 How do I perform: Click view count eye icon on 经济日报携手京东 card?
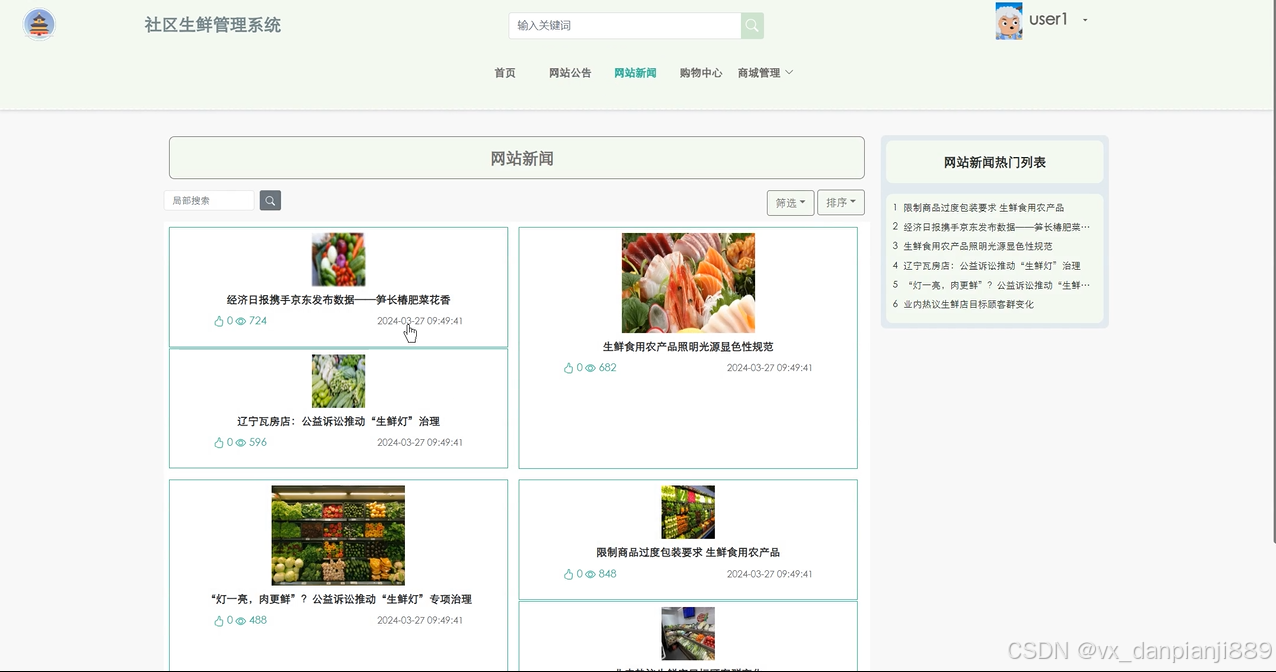pyautogui.click(x=240, y=321)
